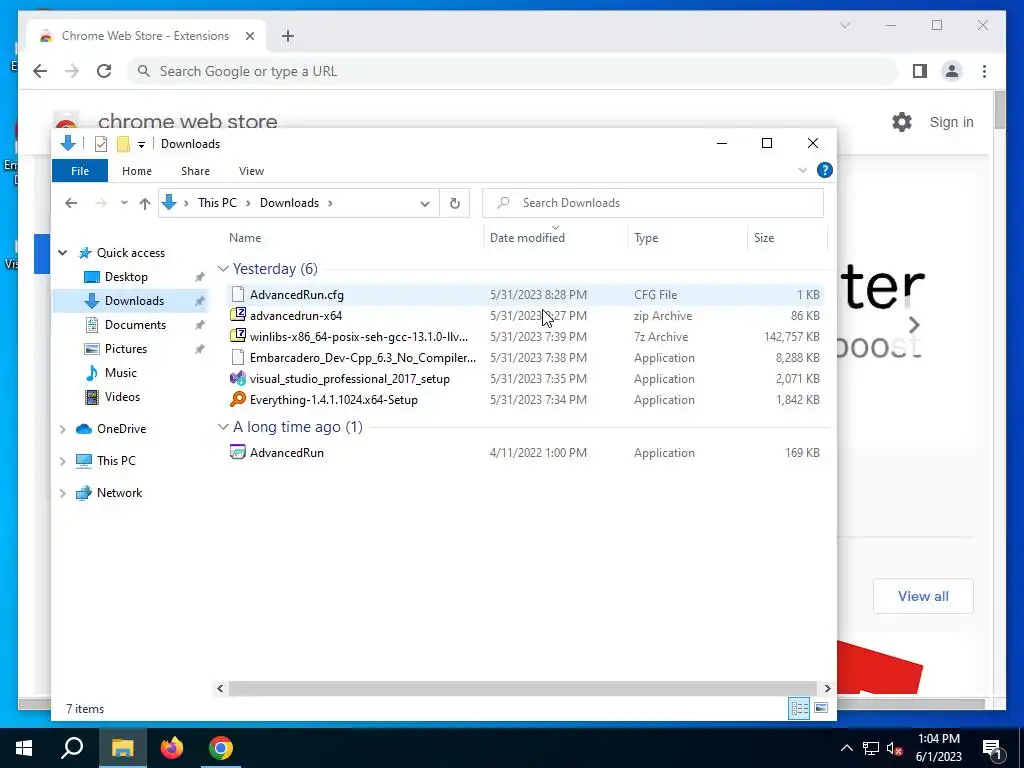The width and height of the screenshot is (1024, 768).
Task: Open the File ribbon tab
Action: point(80,171)
